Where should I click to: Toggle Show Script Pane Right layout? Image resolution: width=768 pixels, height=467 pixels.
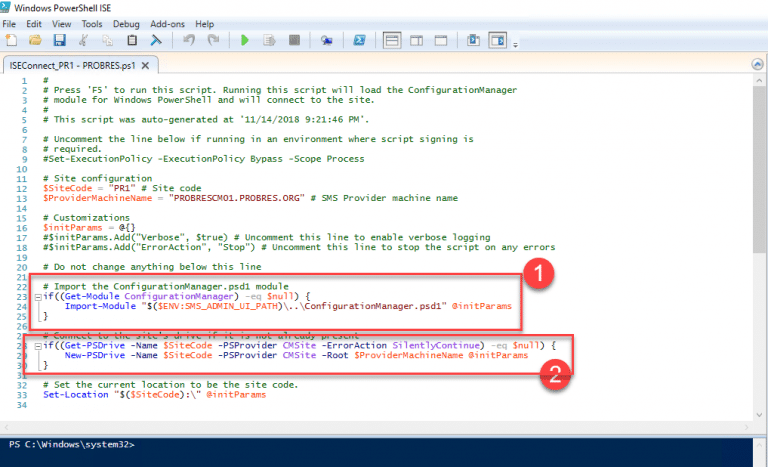[418, 40]
